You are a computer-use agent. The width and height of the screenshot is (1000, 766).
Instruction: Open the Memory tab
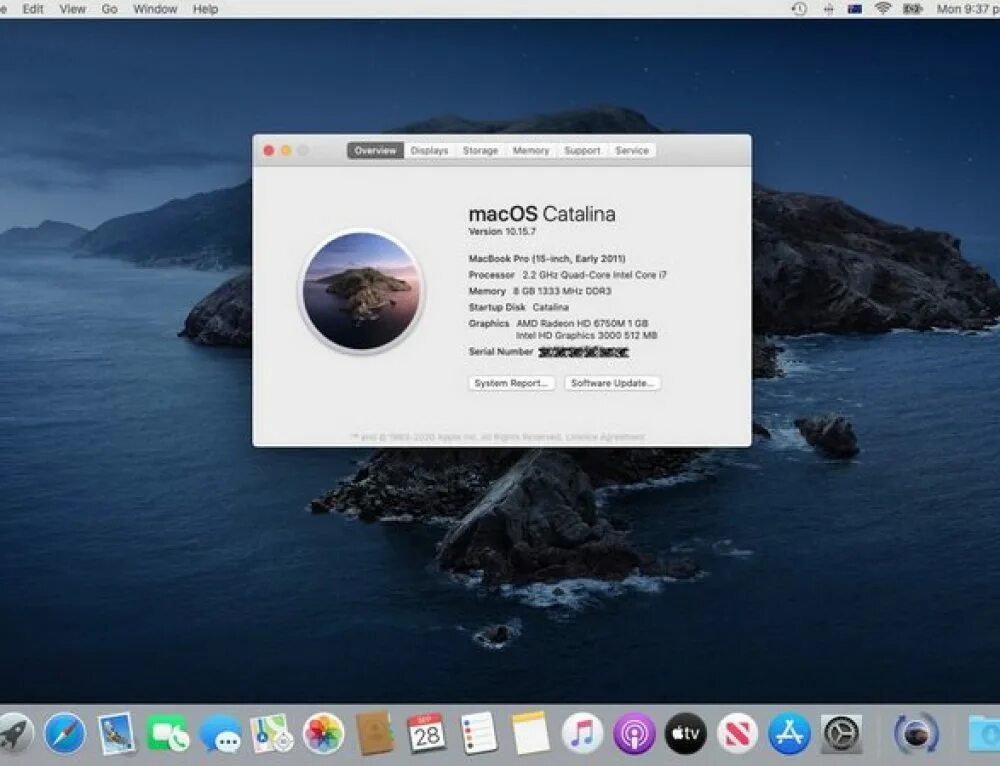[531, 151]
